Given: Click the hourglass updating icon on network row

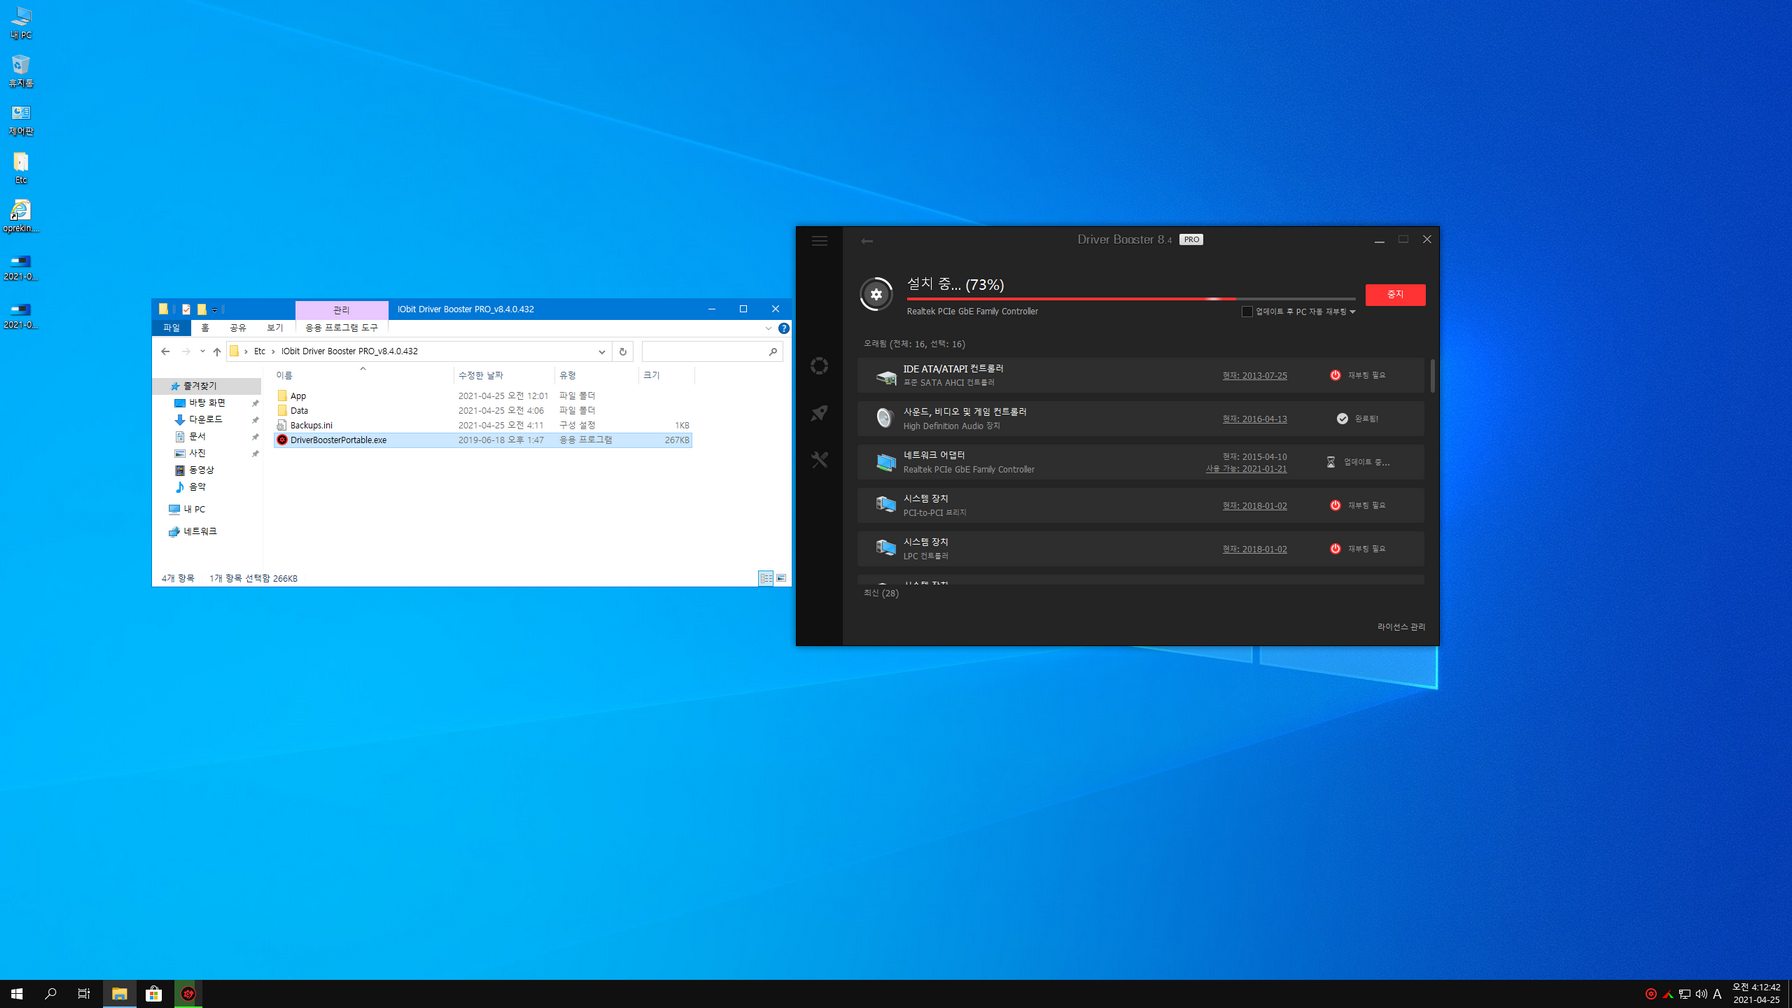Looking at the screenshot, I should point(1331,462).
